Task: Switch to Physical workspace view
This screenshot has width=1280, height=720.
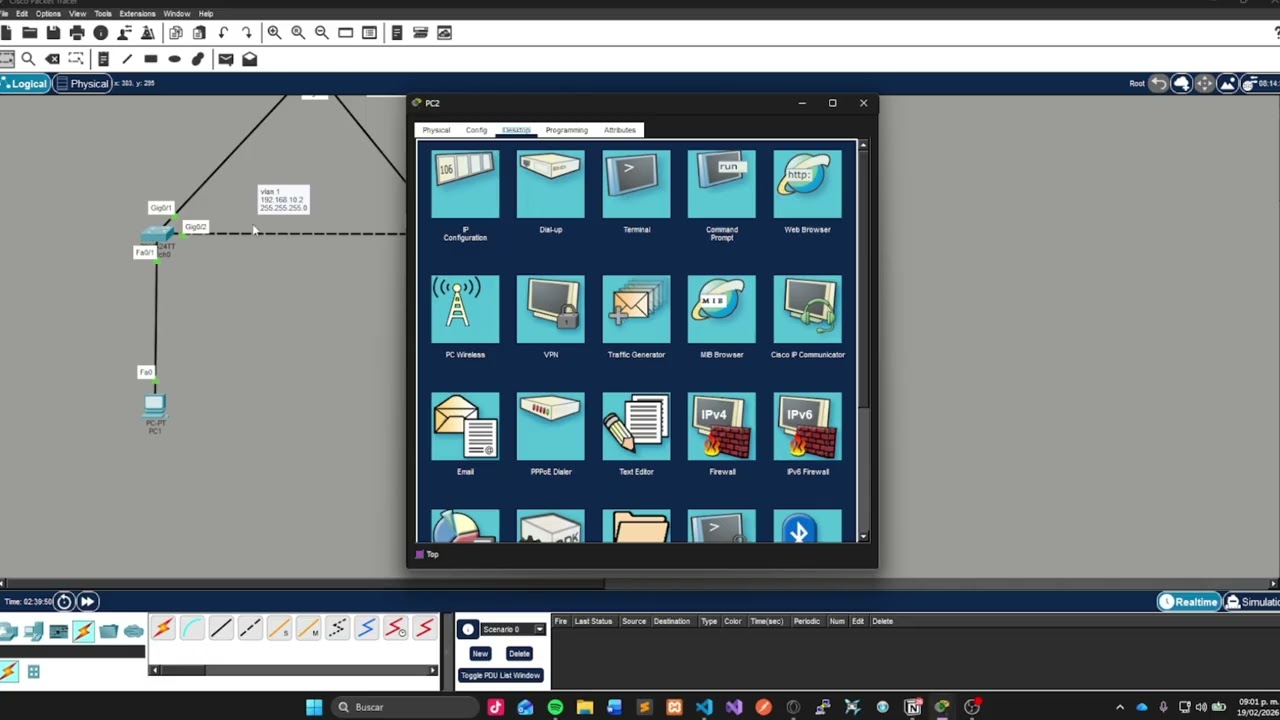Action: 83,84
